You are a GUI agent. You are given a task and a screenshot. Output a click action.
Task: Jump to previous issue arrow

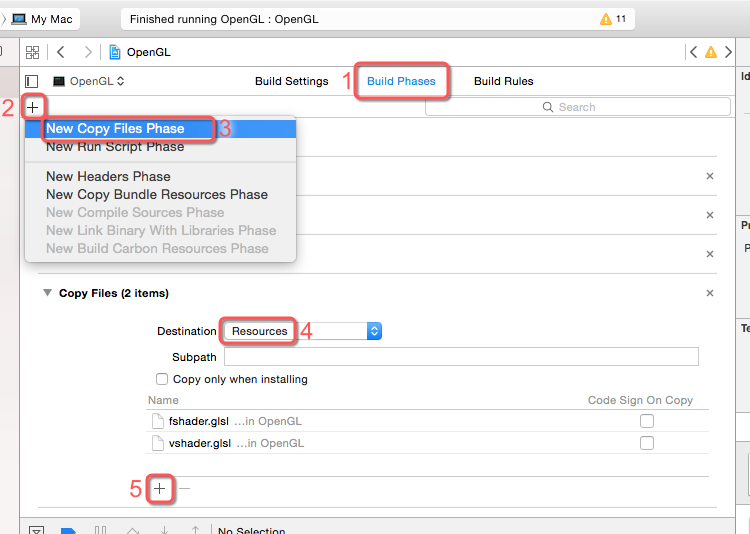pyautogui.click(x=694, y=52)
